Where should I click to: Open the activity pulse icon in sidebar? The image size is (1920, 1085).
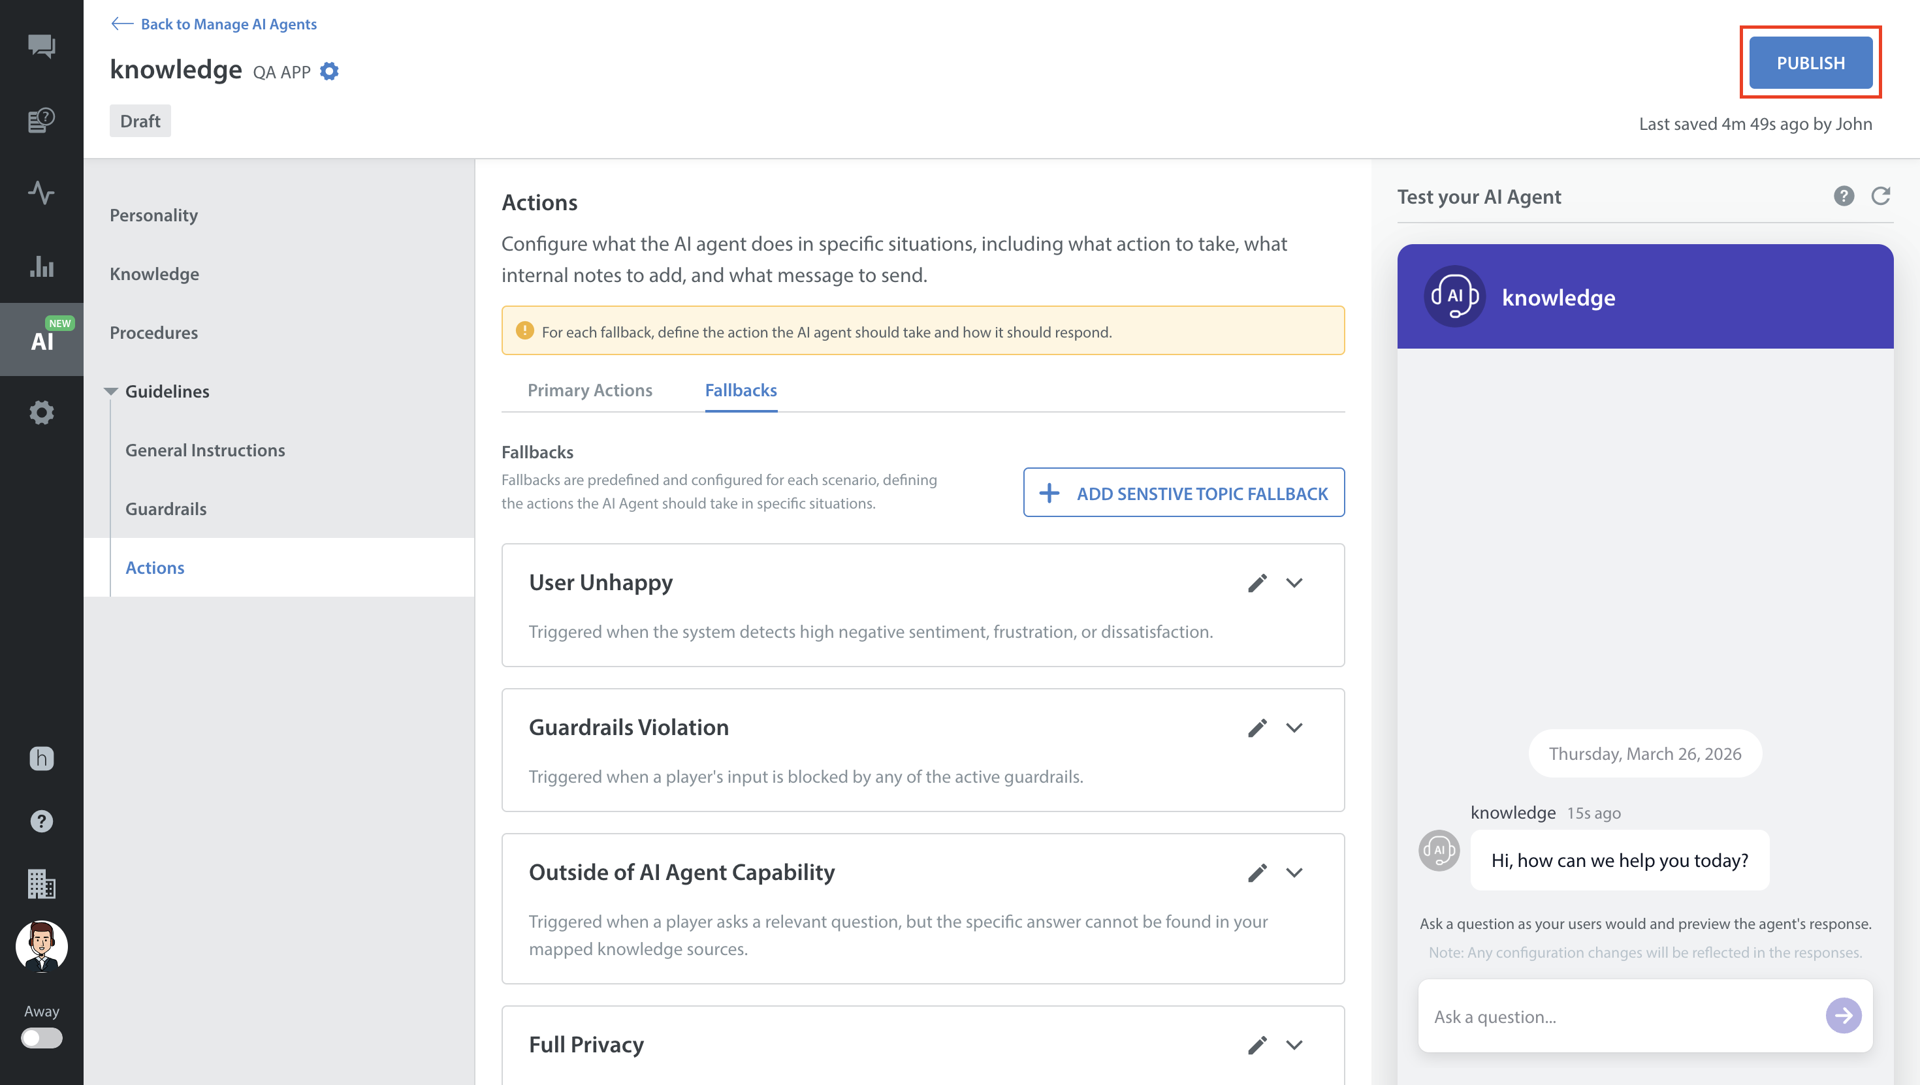(41, 192)
